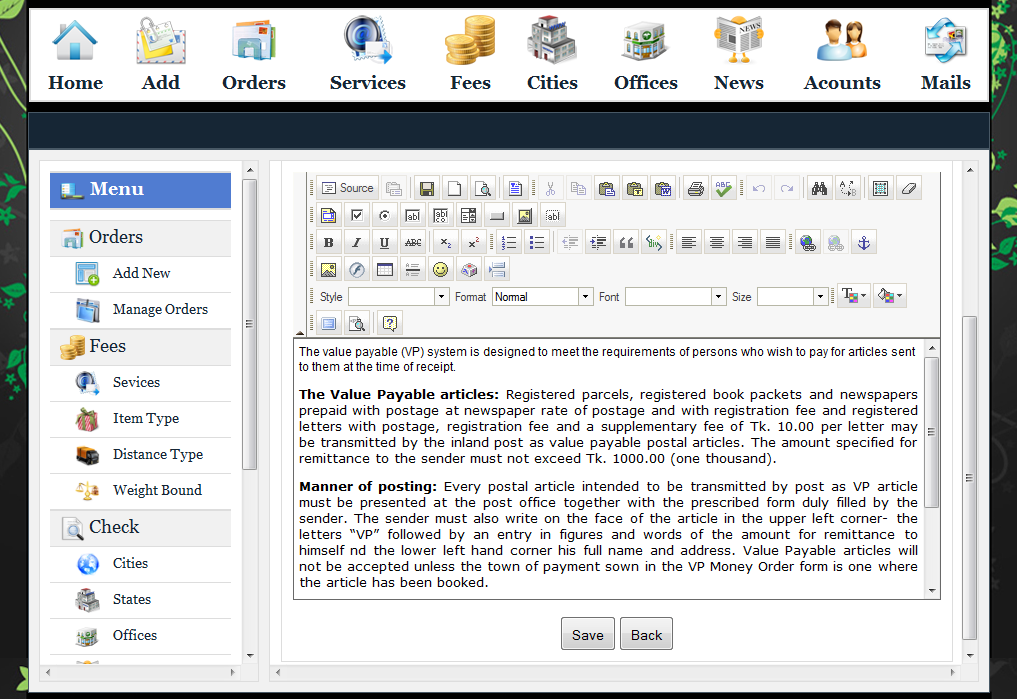Viewport: 1017px width, 699px height.
Task: Insert a radio button form field
Action: click(384, 215)
